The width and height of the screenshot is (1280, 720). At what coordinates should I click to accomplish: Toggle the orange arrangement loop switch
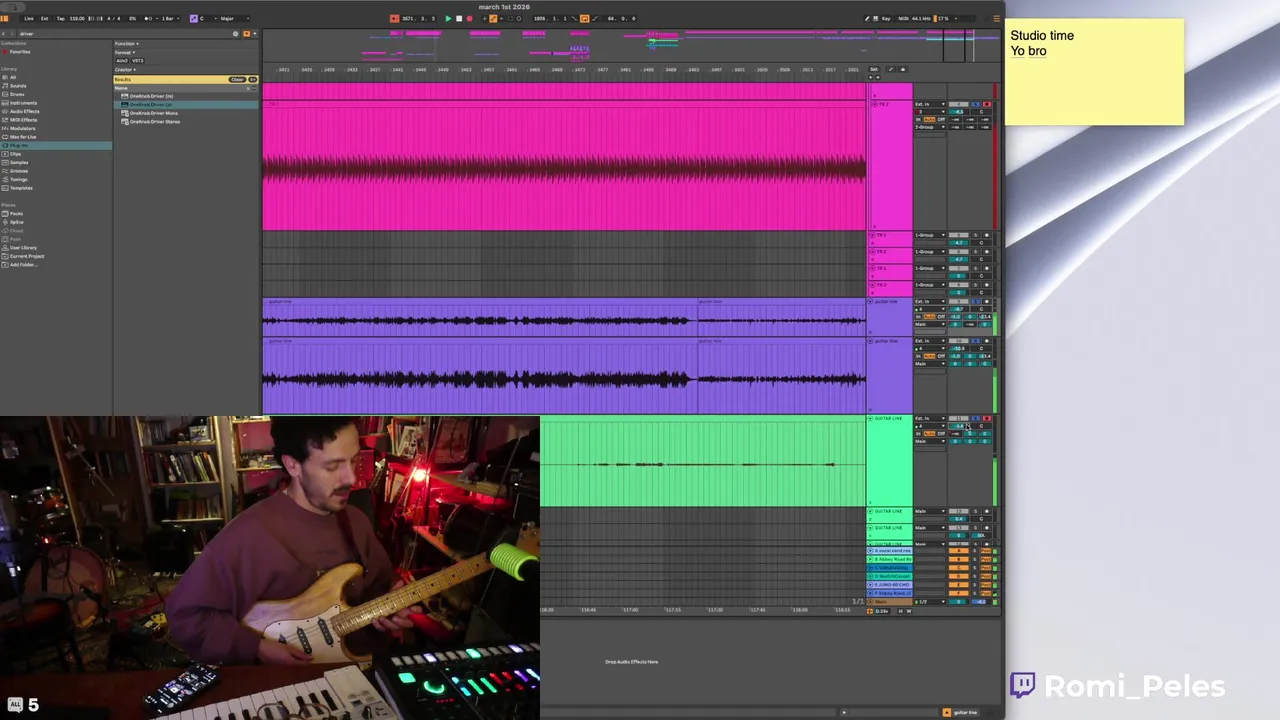pos(585,18)
